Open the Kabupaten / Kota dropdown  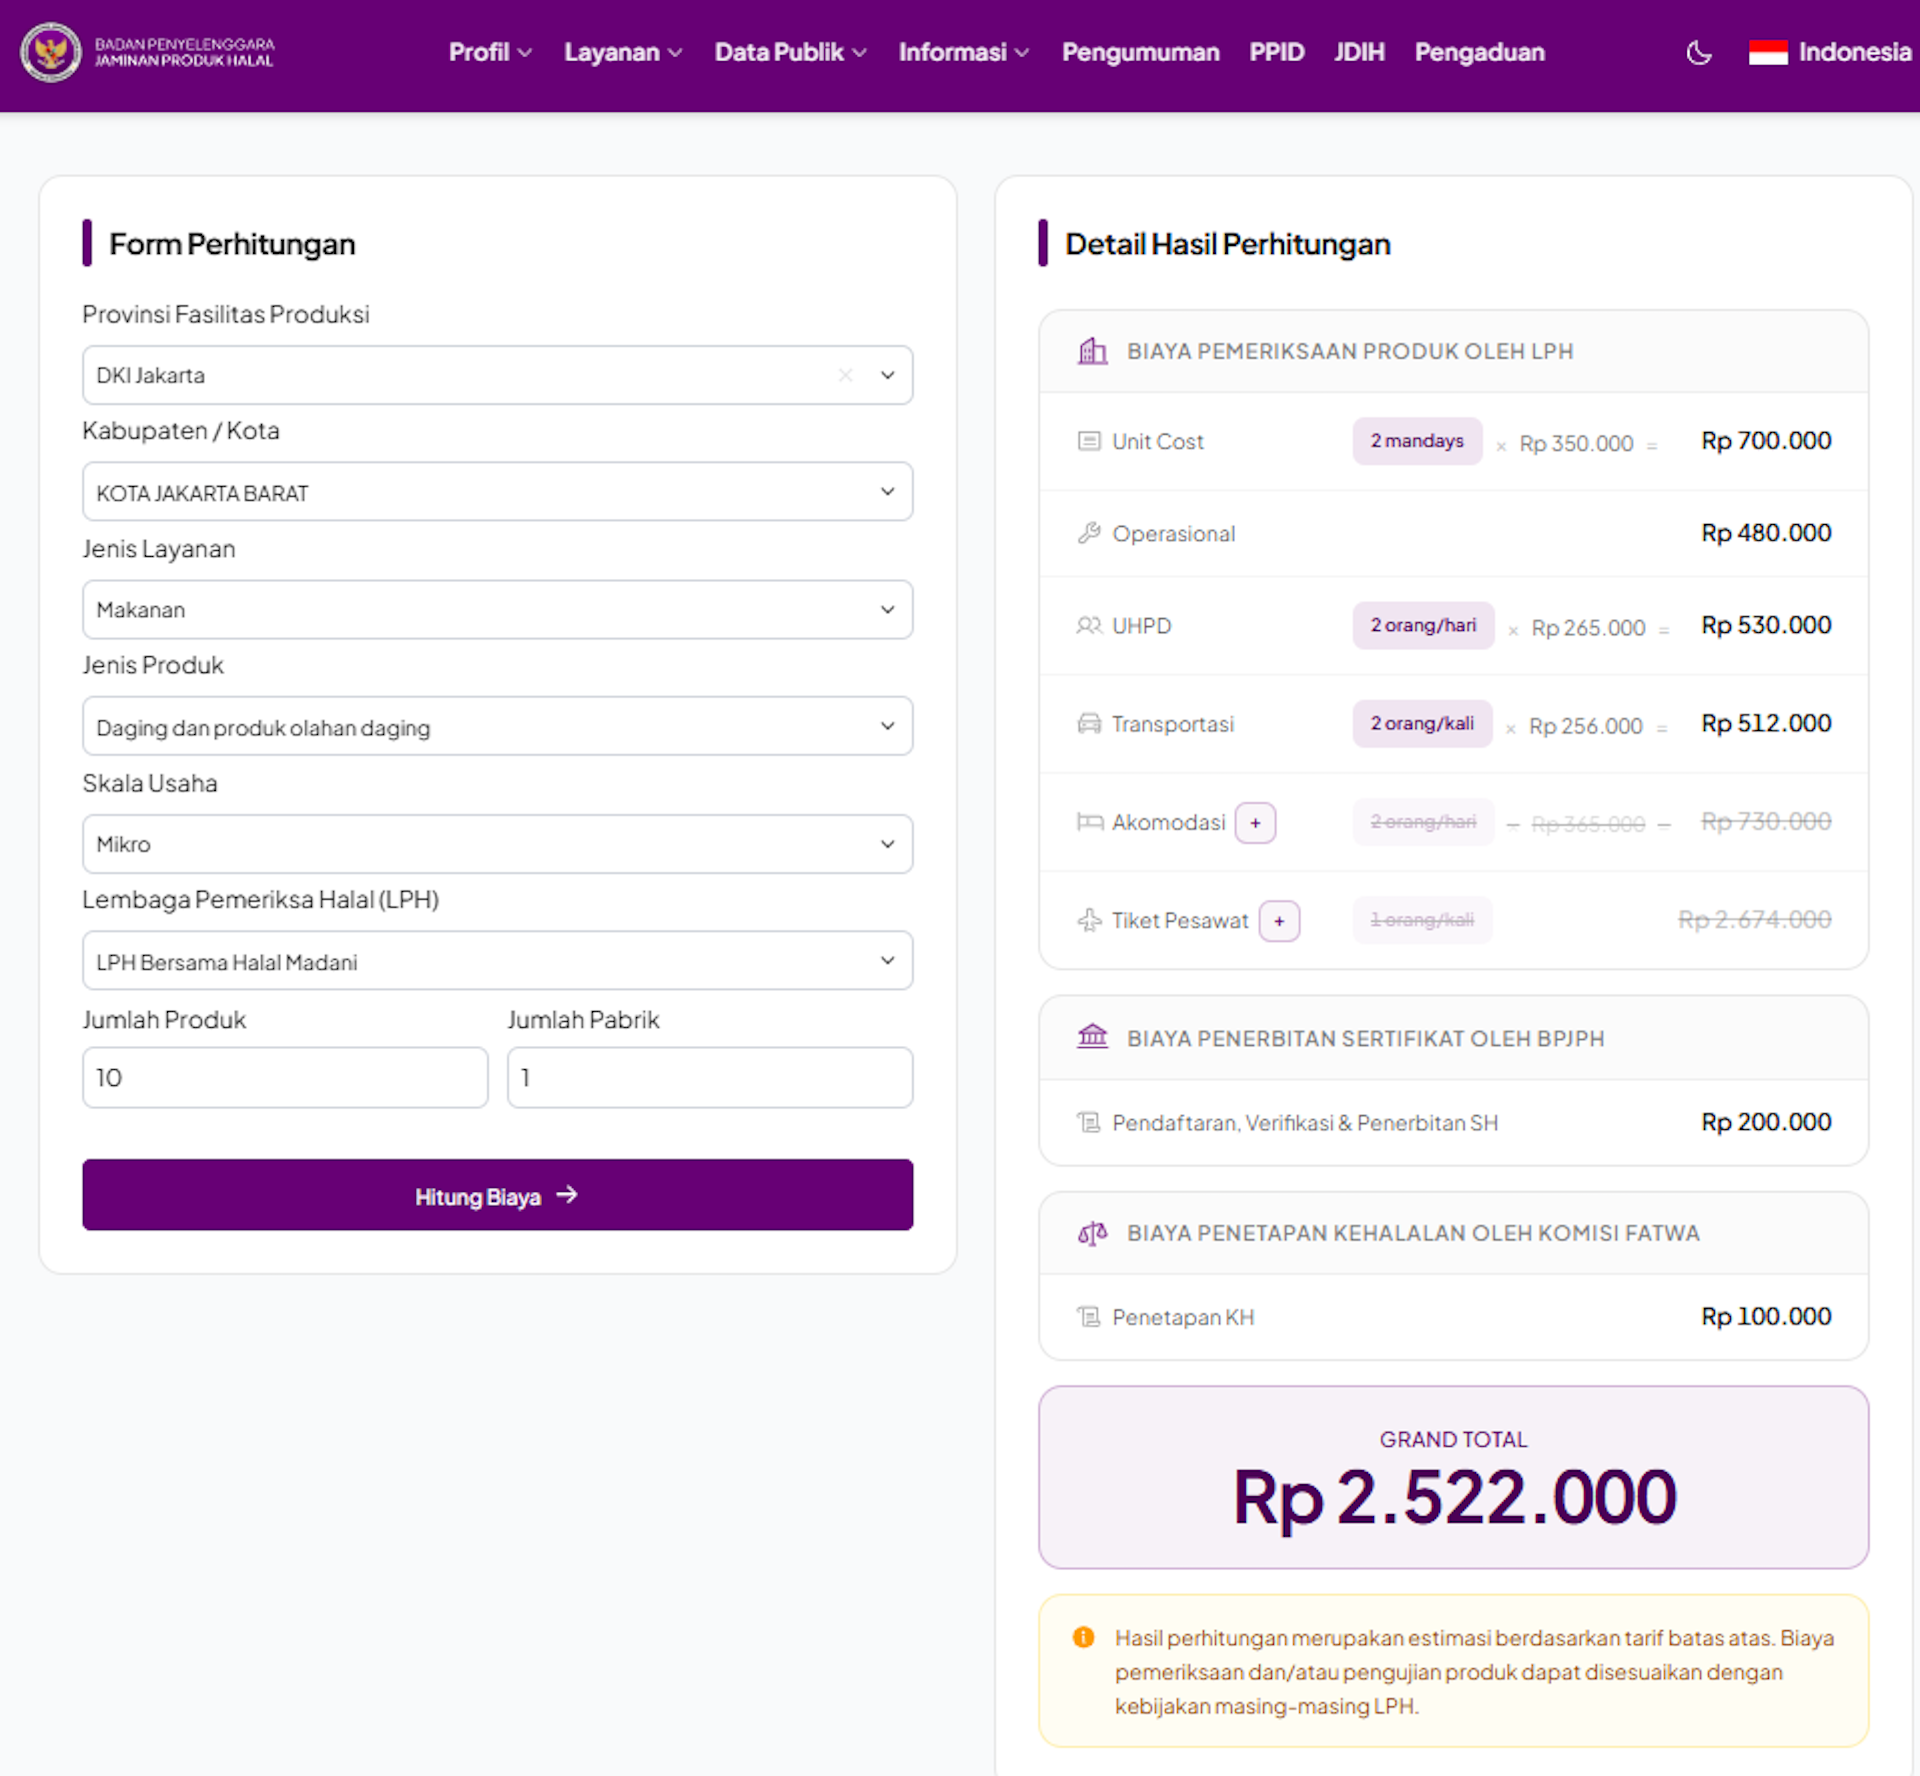(x=497, y=491)
